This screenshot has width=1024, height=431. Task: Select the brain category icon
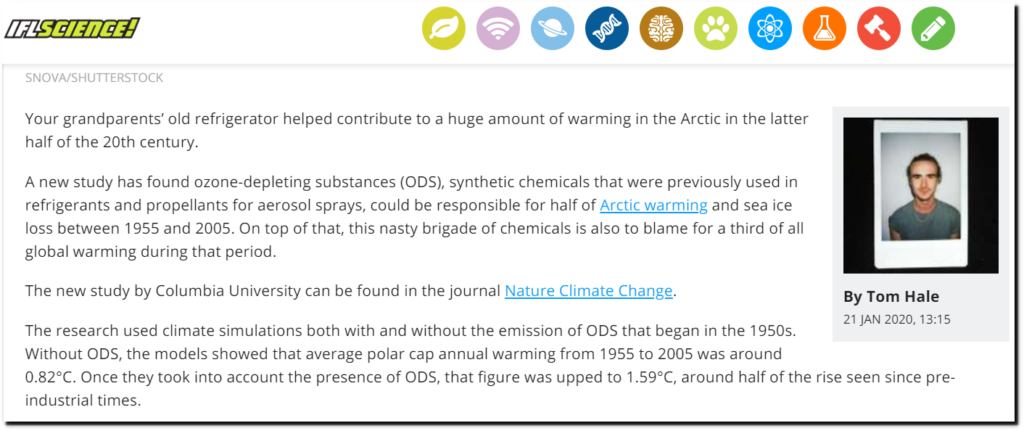tap(661, 29)
